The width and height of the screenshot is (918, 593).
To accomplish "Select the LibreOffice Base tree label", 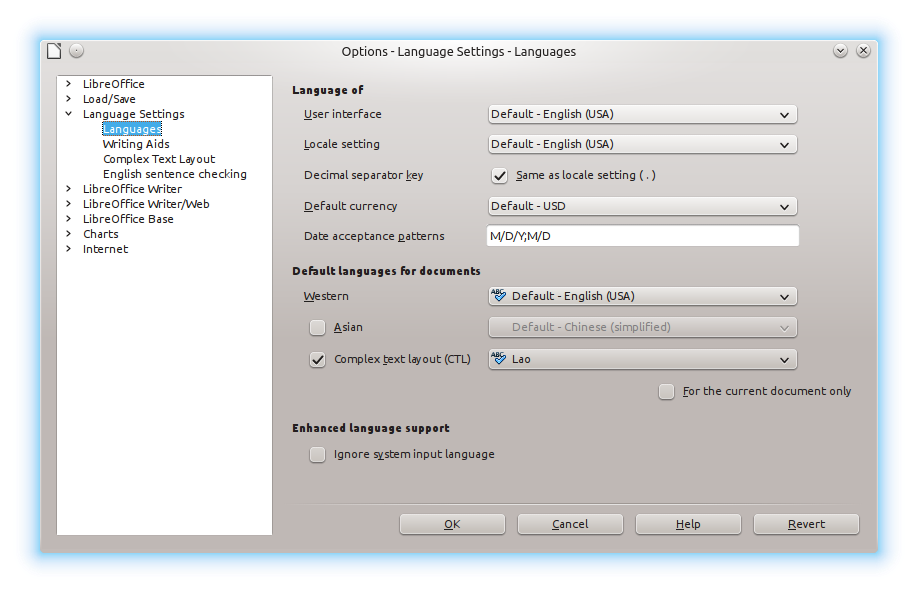I will pyautogui.click(x=128, y=219).
